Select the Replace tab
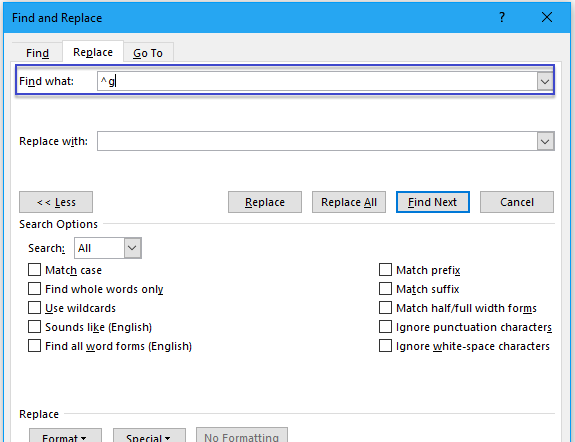Viewport: 575px width, 442px height. coord(93,52)
